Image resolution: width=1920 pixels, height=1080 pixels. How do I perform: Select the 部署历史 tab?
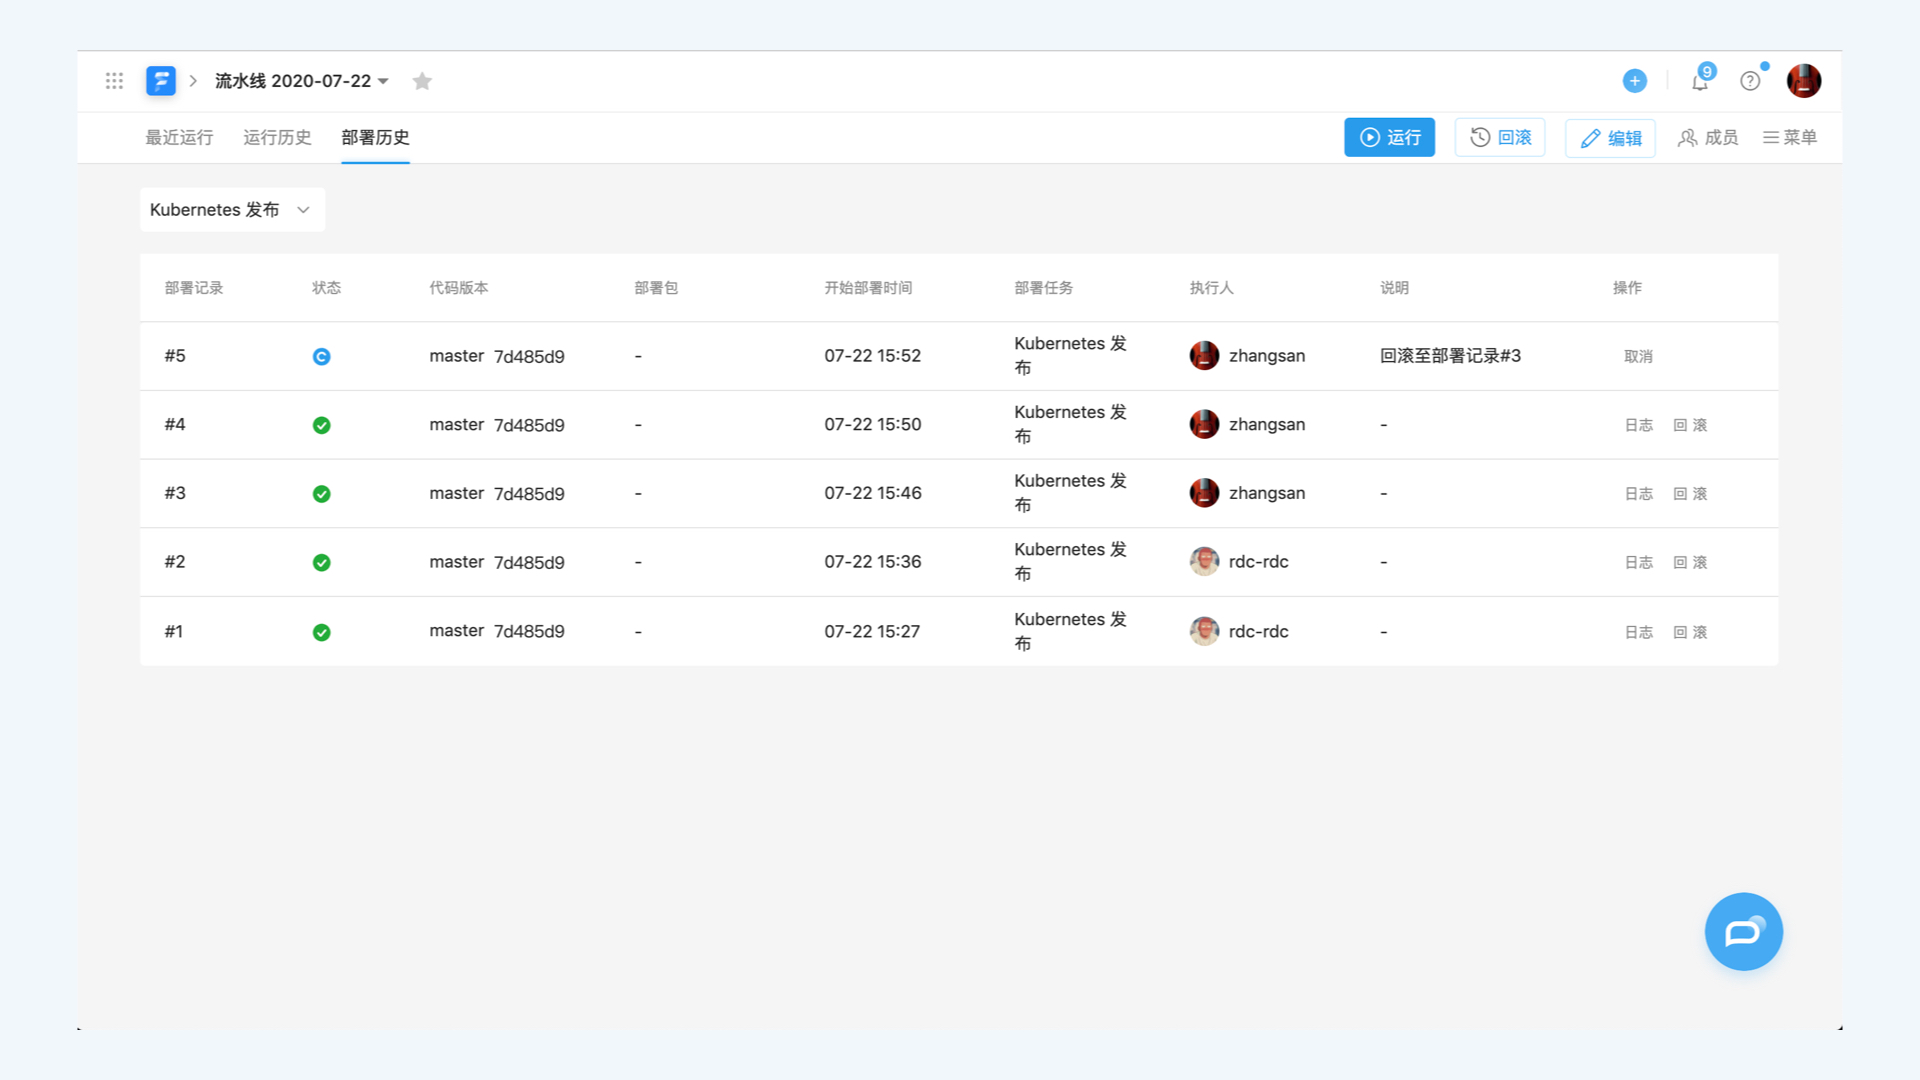pos(375,138)
